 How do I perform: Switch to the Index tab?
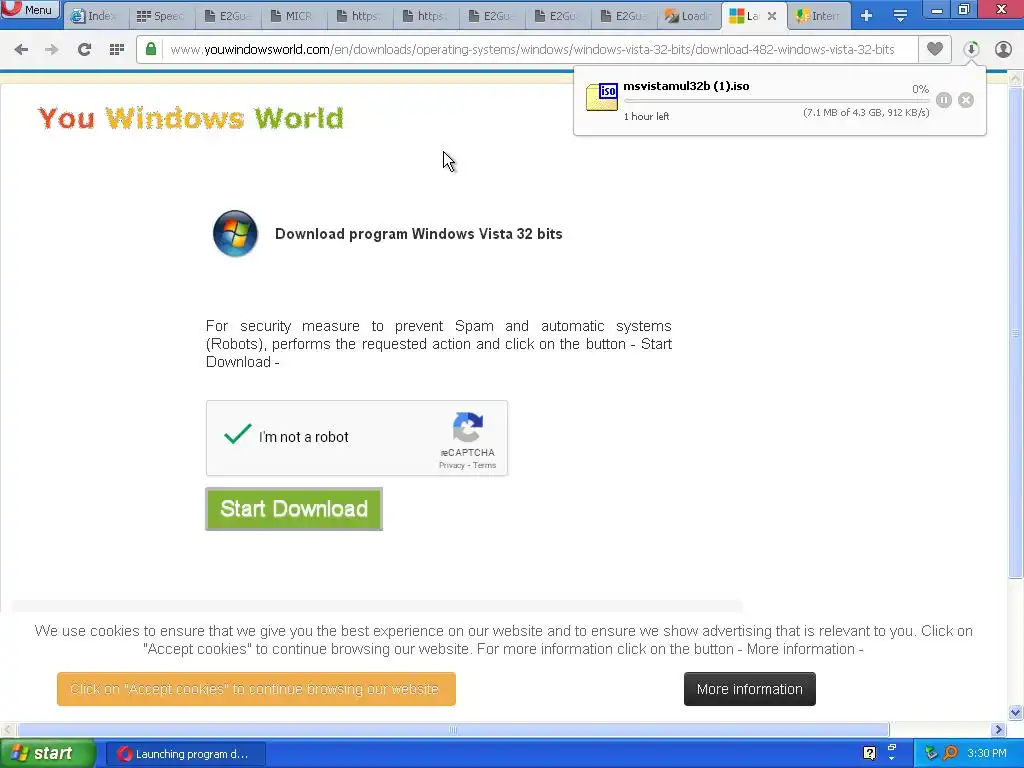pyautogui.click(x=96, y=16)
